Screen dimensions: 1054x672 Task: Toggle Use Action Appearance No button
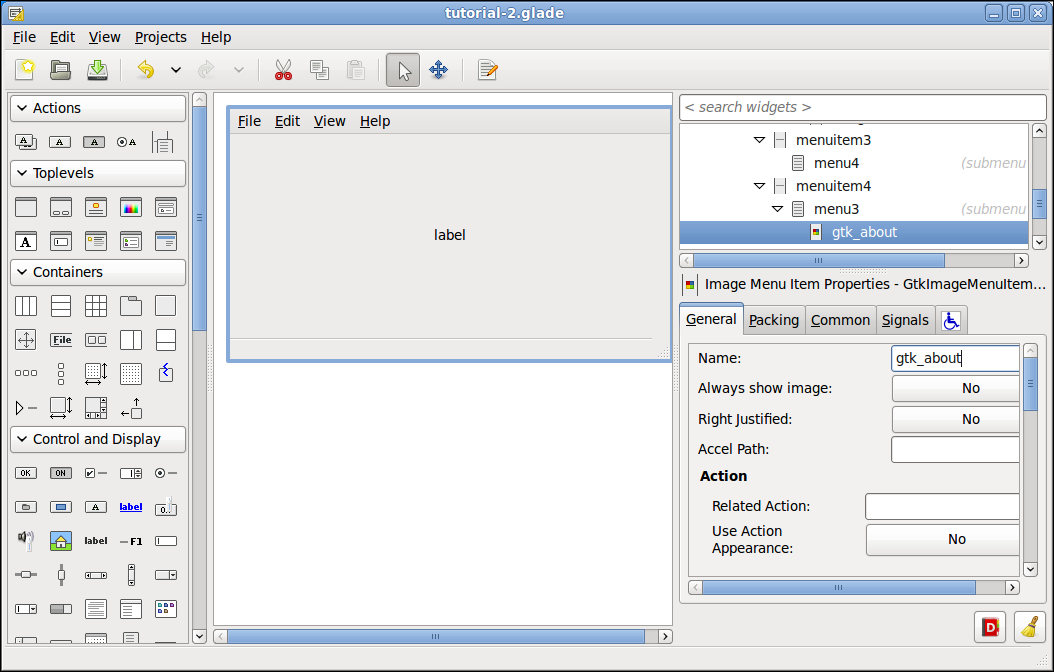tap(943, 540)
